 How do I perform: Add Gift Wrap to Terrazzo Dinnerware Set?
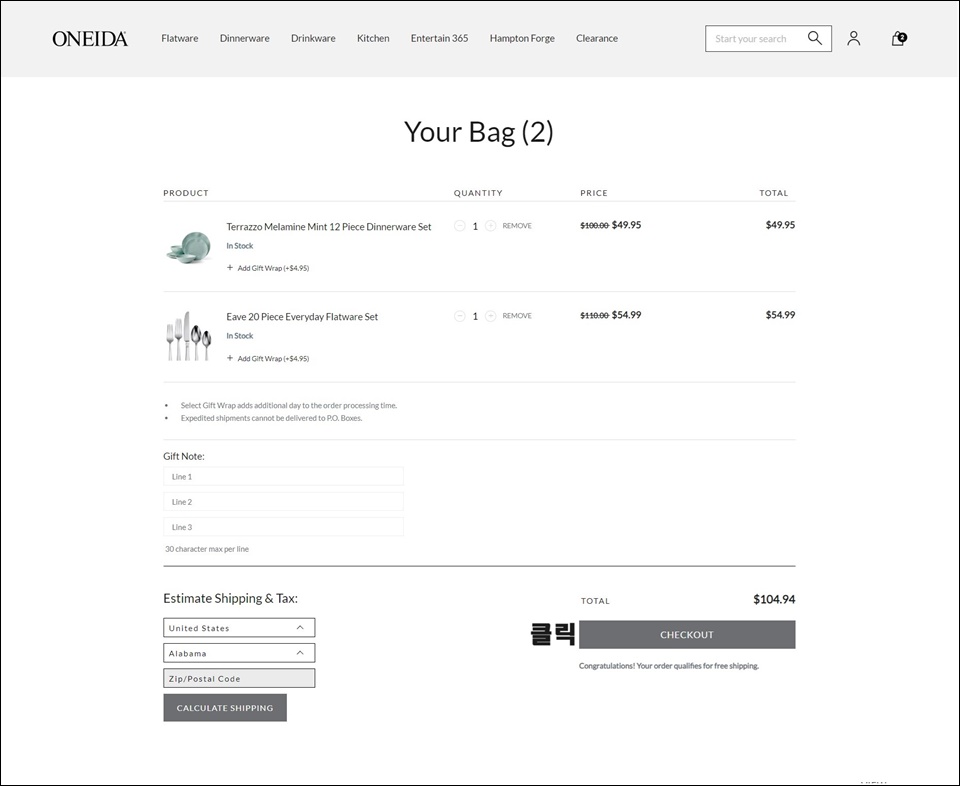(x=268, y=268)
